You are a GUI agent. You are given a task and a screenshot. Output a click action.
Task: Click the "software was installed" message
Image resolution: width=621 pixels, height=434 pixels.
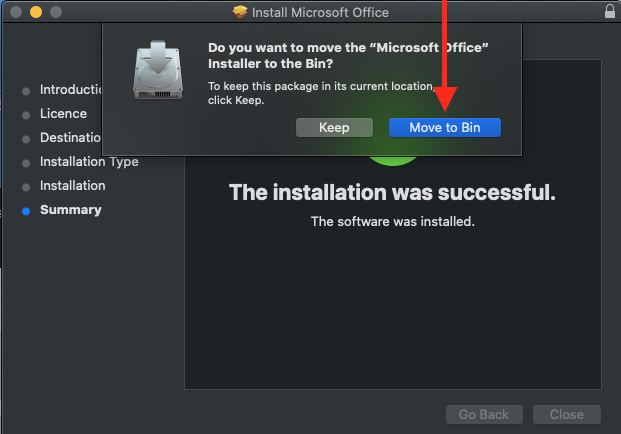[x=392, y=221]
